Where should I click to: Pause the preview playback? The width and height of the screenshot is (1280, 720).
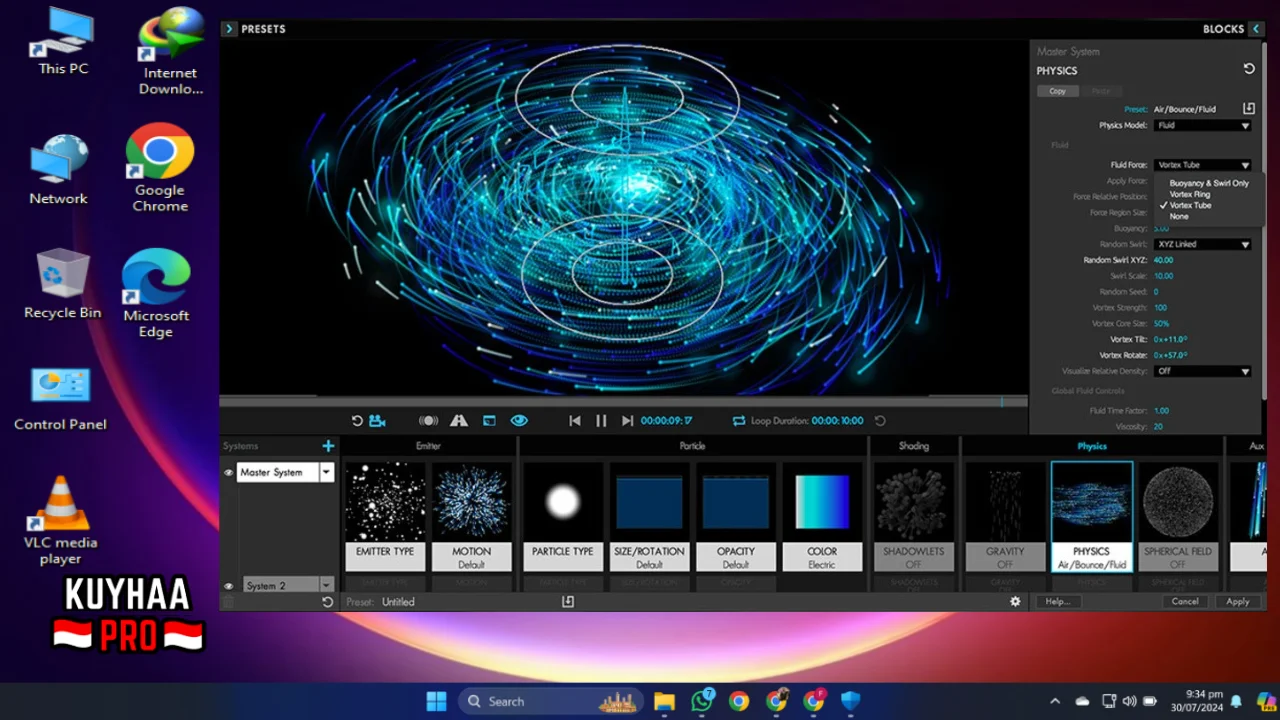point(601,421)
